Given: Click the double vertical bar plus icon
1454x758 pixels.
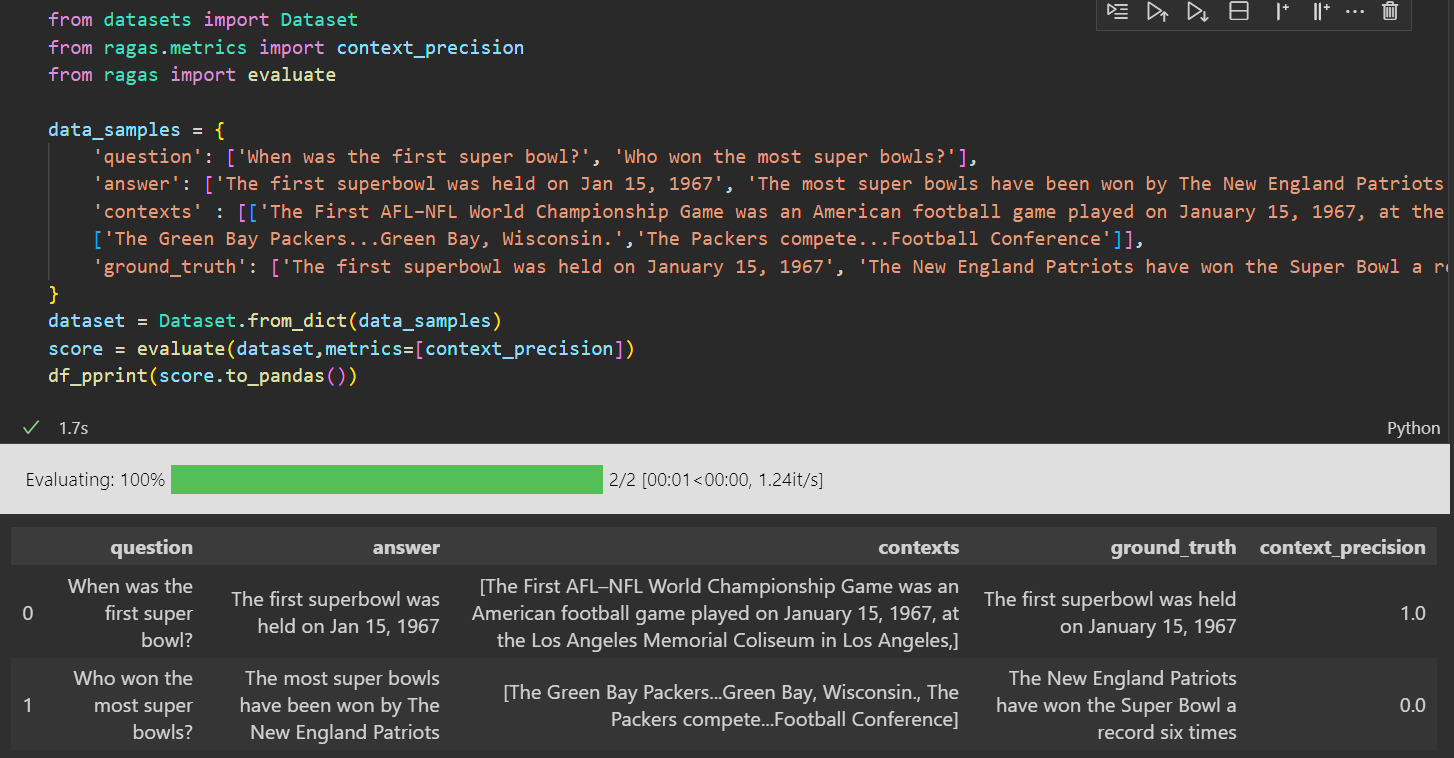Looking at the screenshot, I should click(1320, 12).
